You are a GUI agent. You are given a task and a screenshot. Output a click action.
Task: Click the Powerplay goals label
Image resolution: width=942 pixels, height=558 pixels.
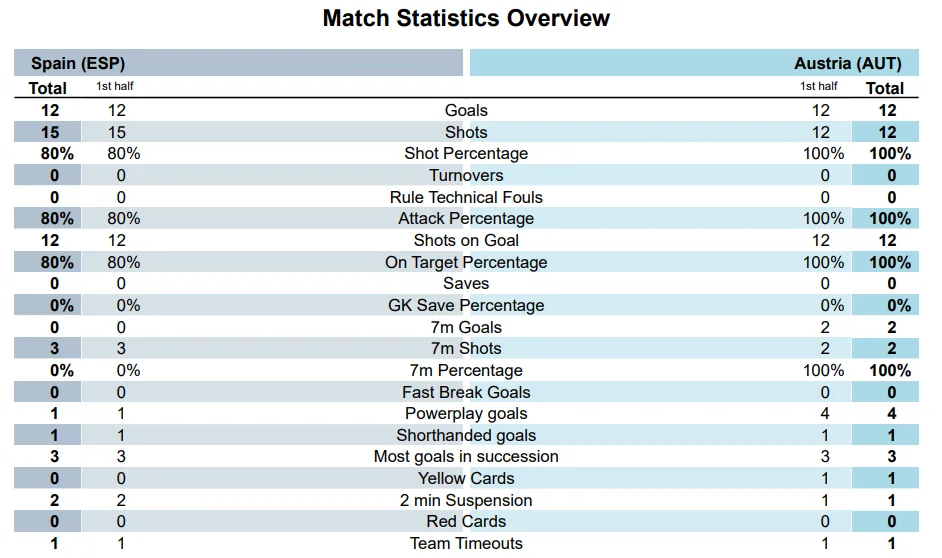[466, 414]
